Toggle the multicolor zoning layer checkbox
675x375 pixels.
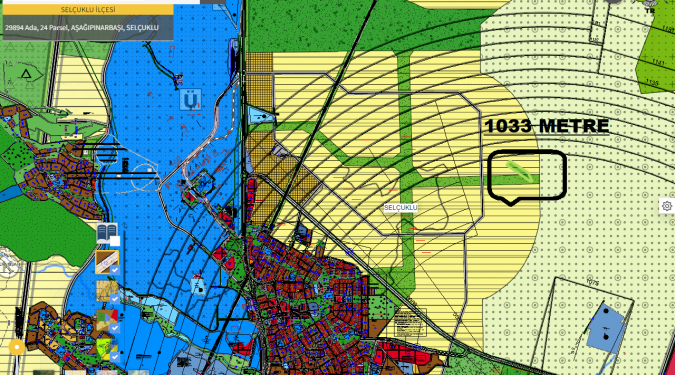pos(115,328)
